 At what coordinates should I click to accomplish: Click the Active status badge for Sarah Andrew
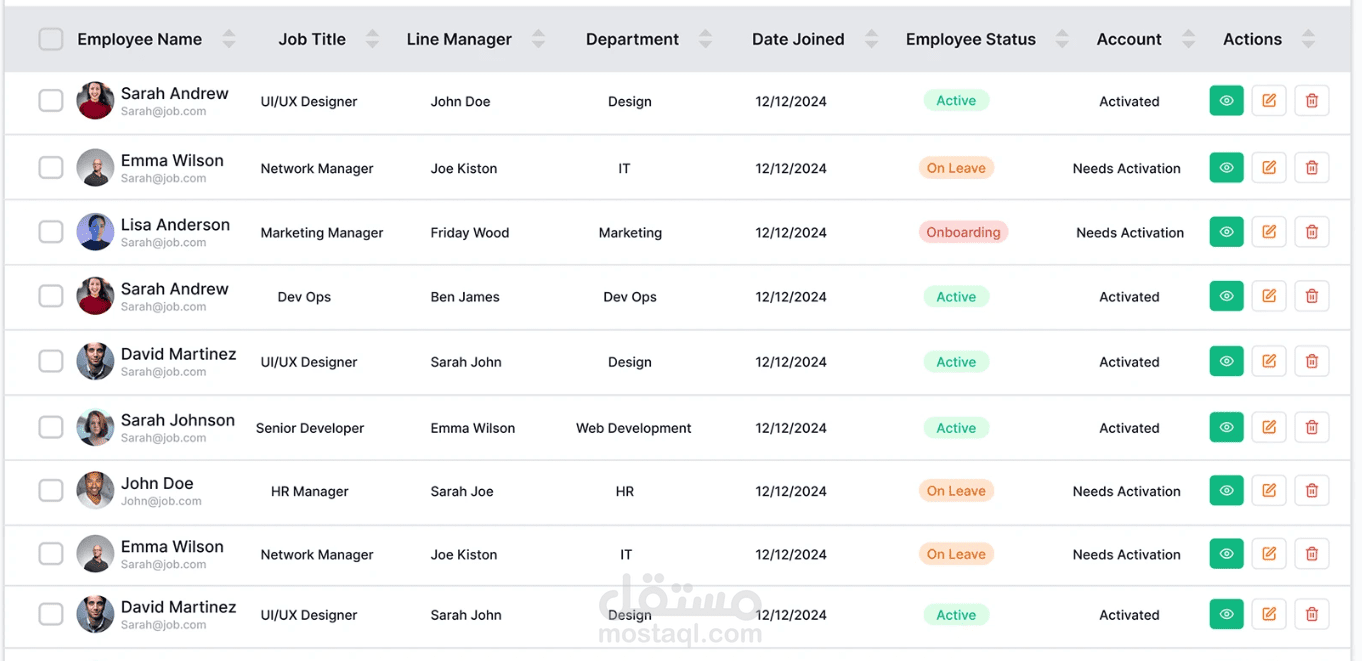[956, 100]
